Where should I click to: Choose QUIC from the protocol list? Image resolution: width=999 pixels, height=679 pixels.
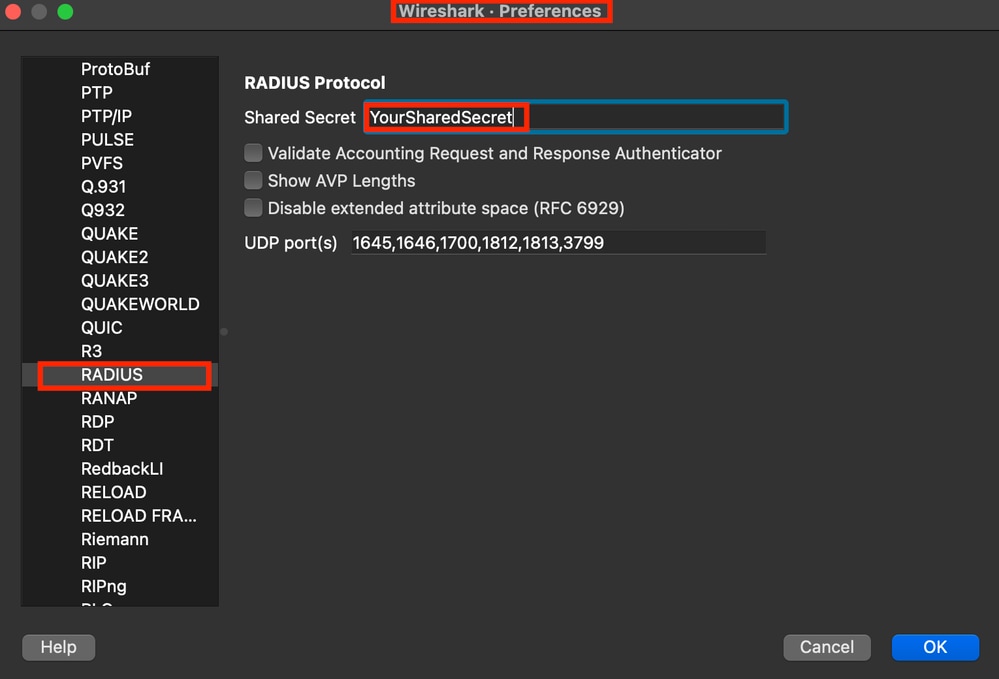tap(120, 327)
